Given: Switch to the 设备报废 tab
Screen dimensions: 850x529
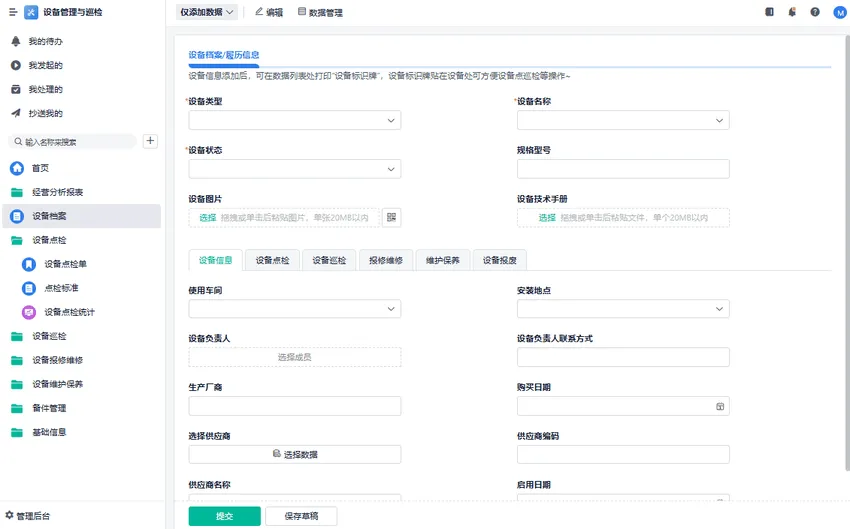Looking at the screenshot, I should [x=500, y=260].
